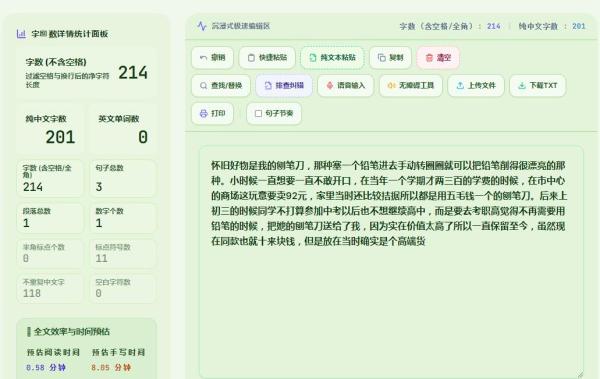This screenshot has height=379, width=600.
Task: Clear the editor with 清空
Action: pyautogui.click(x=438, y=58)
